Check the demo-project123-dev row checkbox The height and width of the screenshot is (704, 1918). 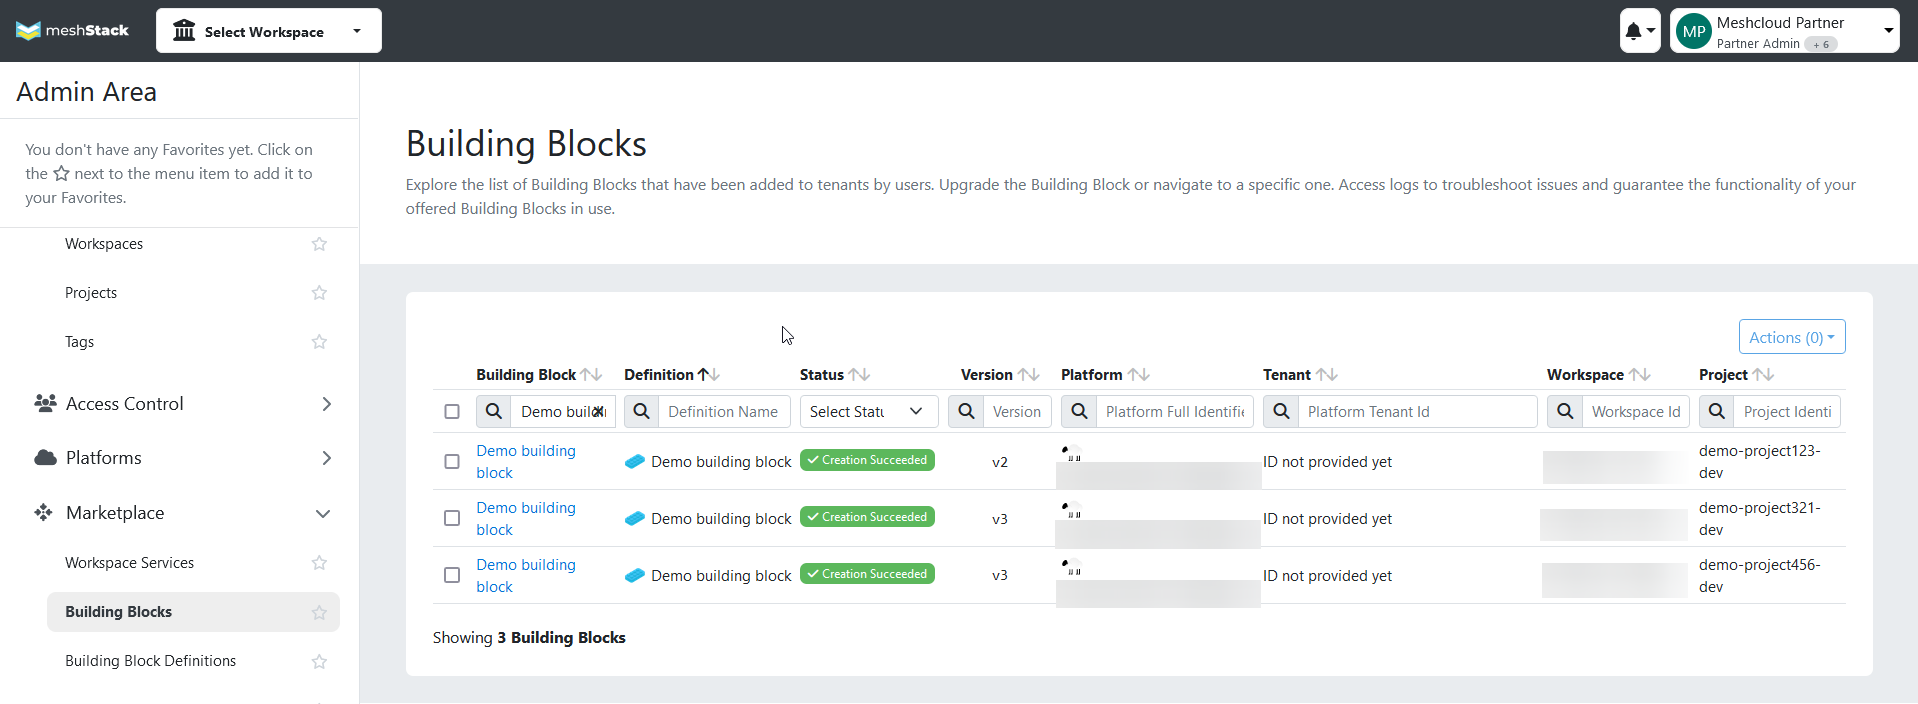[x=452, y=461]
